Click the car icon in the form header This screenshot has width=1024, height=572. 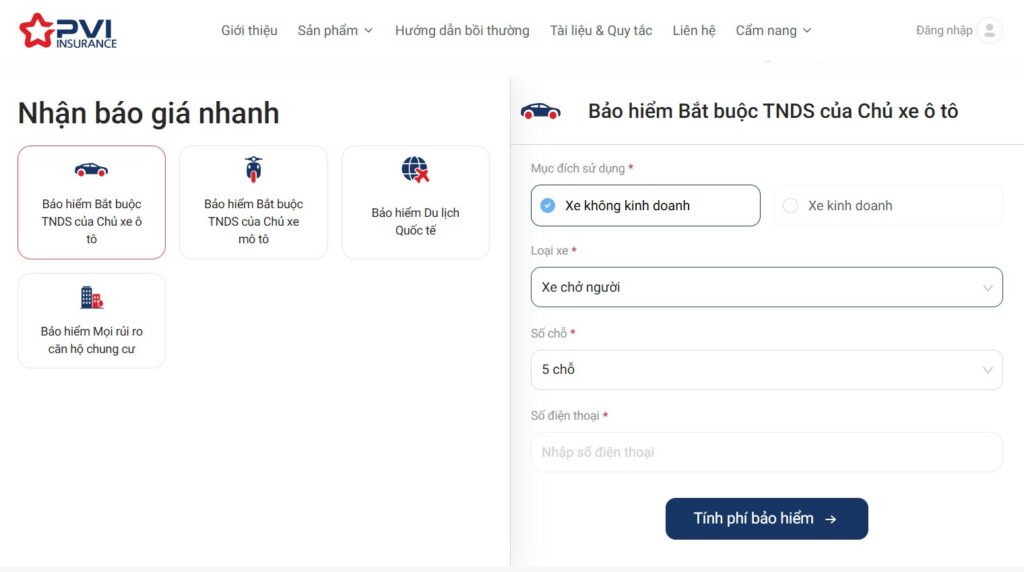(x=541, y=111)
